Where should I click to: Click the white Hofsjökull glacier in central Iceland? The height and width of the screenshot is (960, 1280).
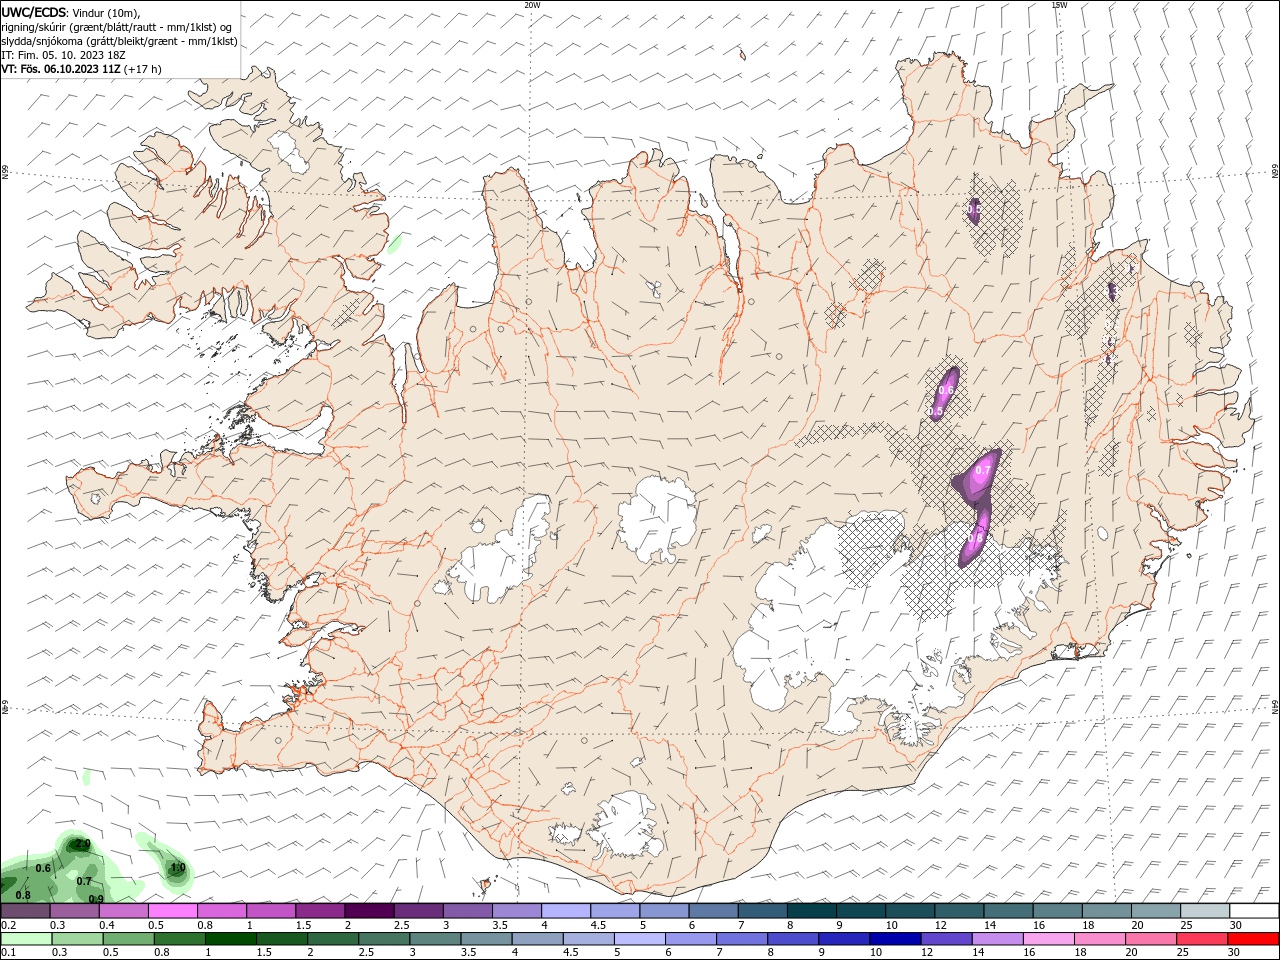[657, 518]
